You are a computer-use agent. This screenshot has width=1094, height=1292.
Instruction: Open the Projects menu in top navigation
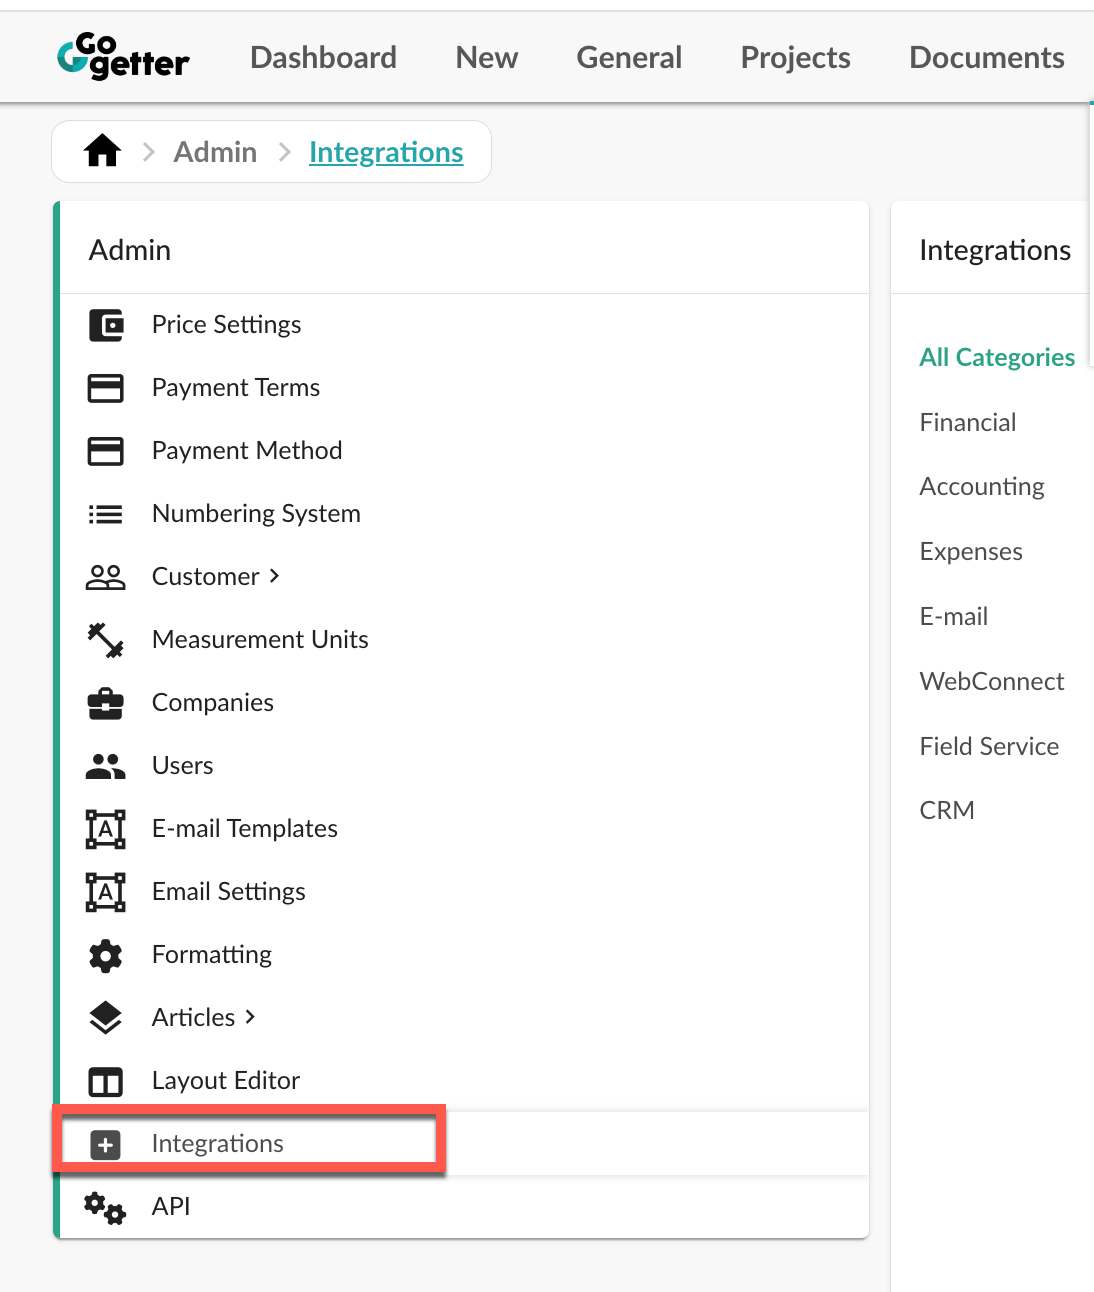pos(796,58)
